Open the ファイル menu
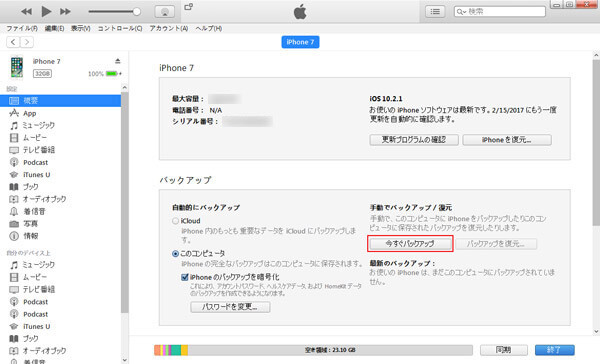This screenshot has width=600, height=364. tap(22, 28)
